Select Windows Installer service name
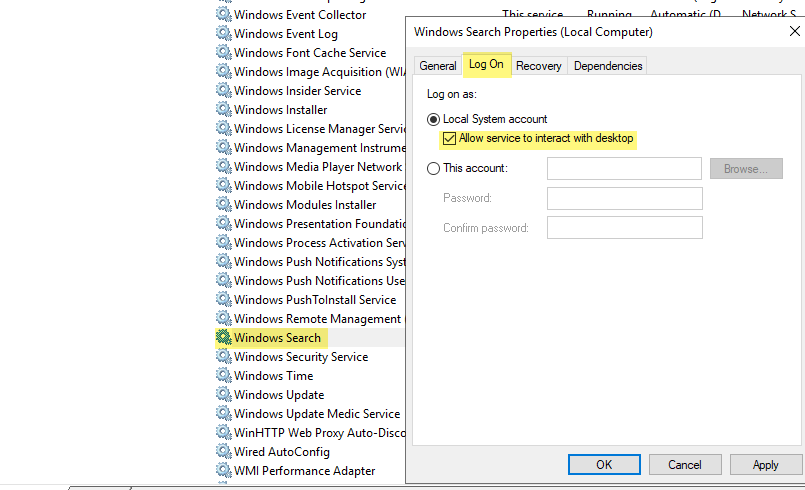805x490 pixels. 280,110
